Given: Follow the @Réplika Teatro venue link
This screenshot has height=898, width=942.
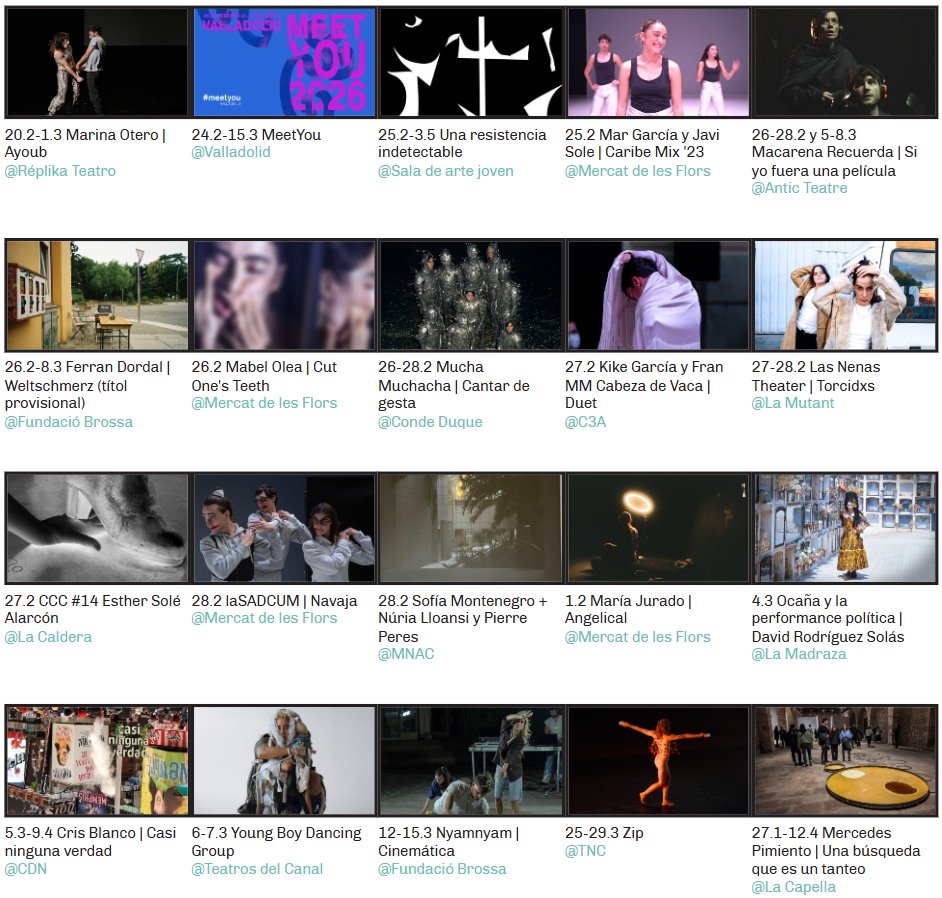Looking at the screenshot, I should coord(60,171).
